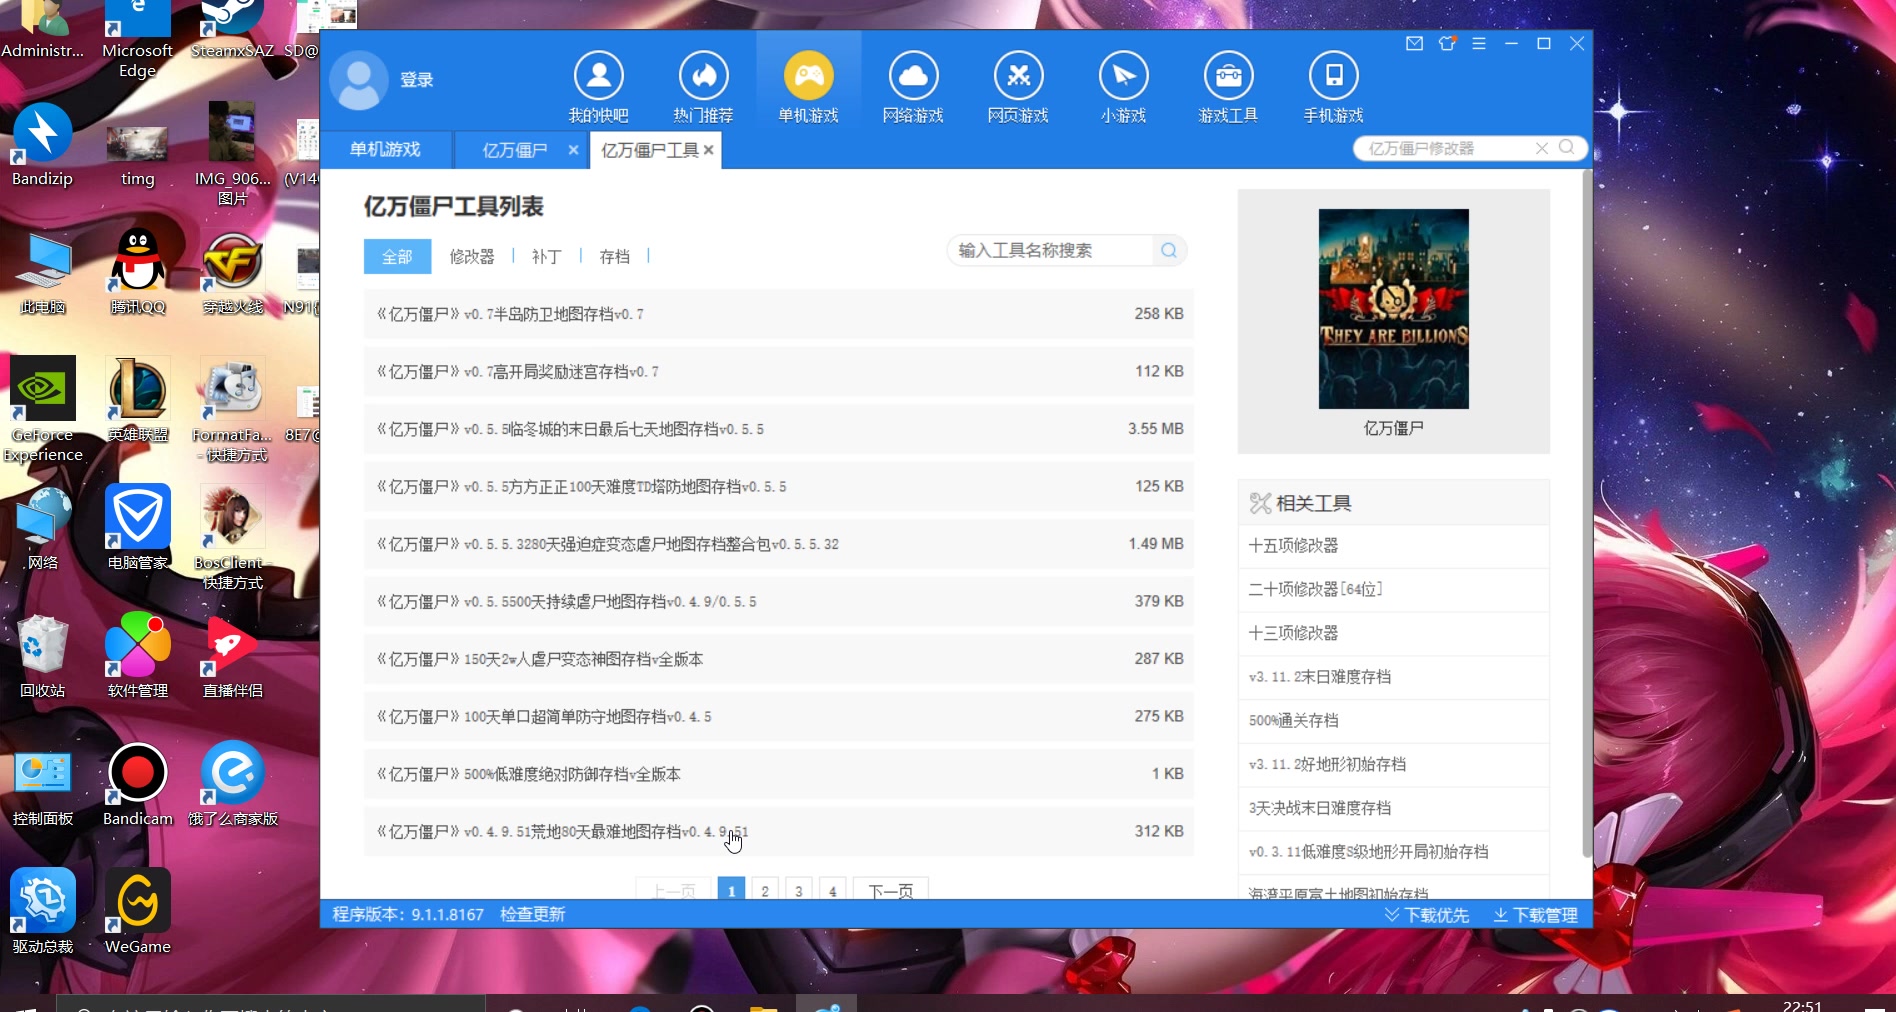Click the vertical scrollbar of tool page

[x=1587, y=514]
